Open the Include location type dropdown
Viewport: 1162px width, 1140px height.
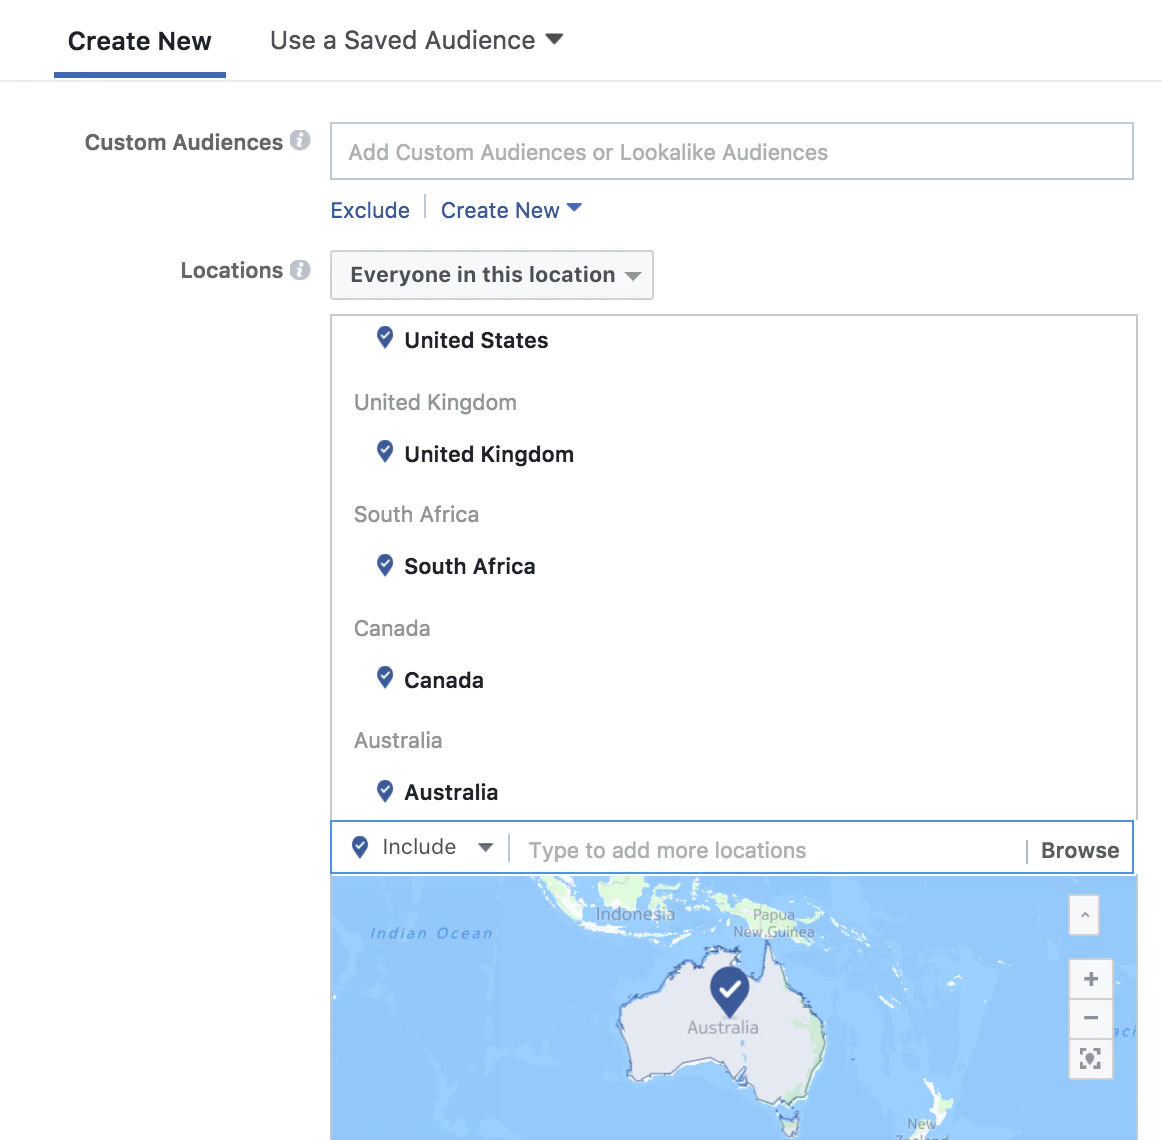tap(423, 847)
